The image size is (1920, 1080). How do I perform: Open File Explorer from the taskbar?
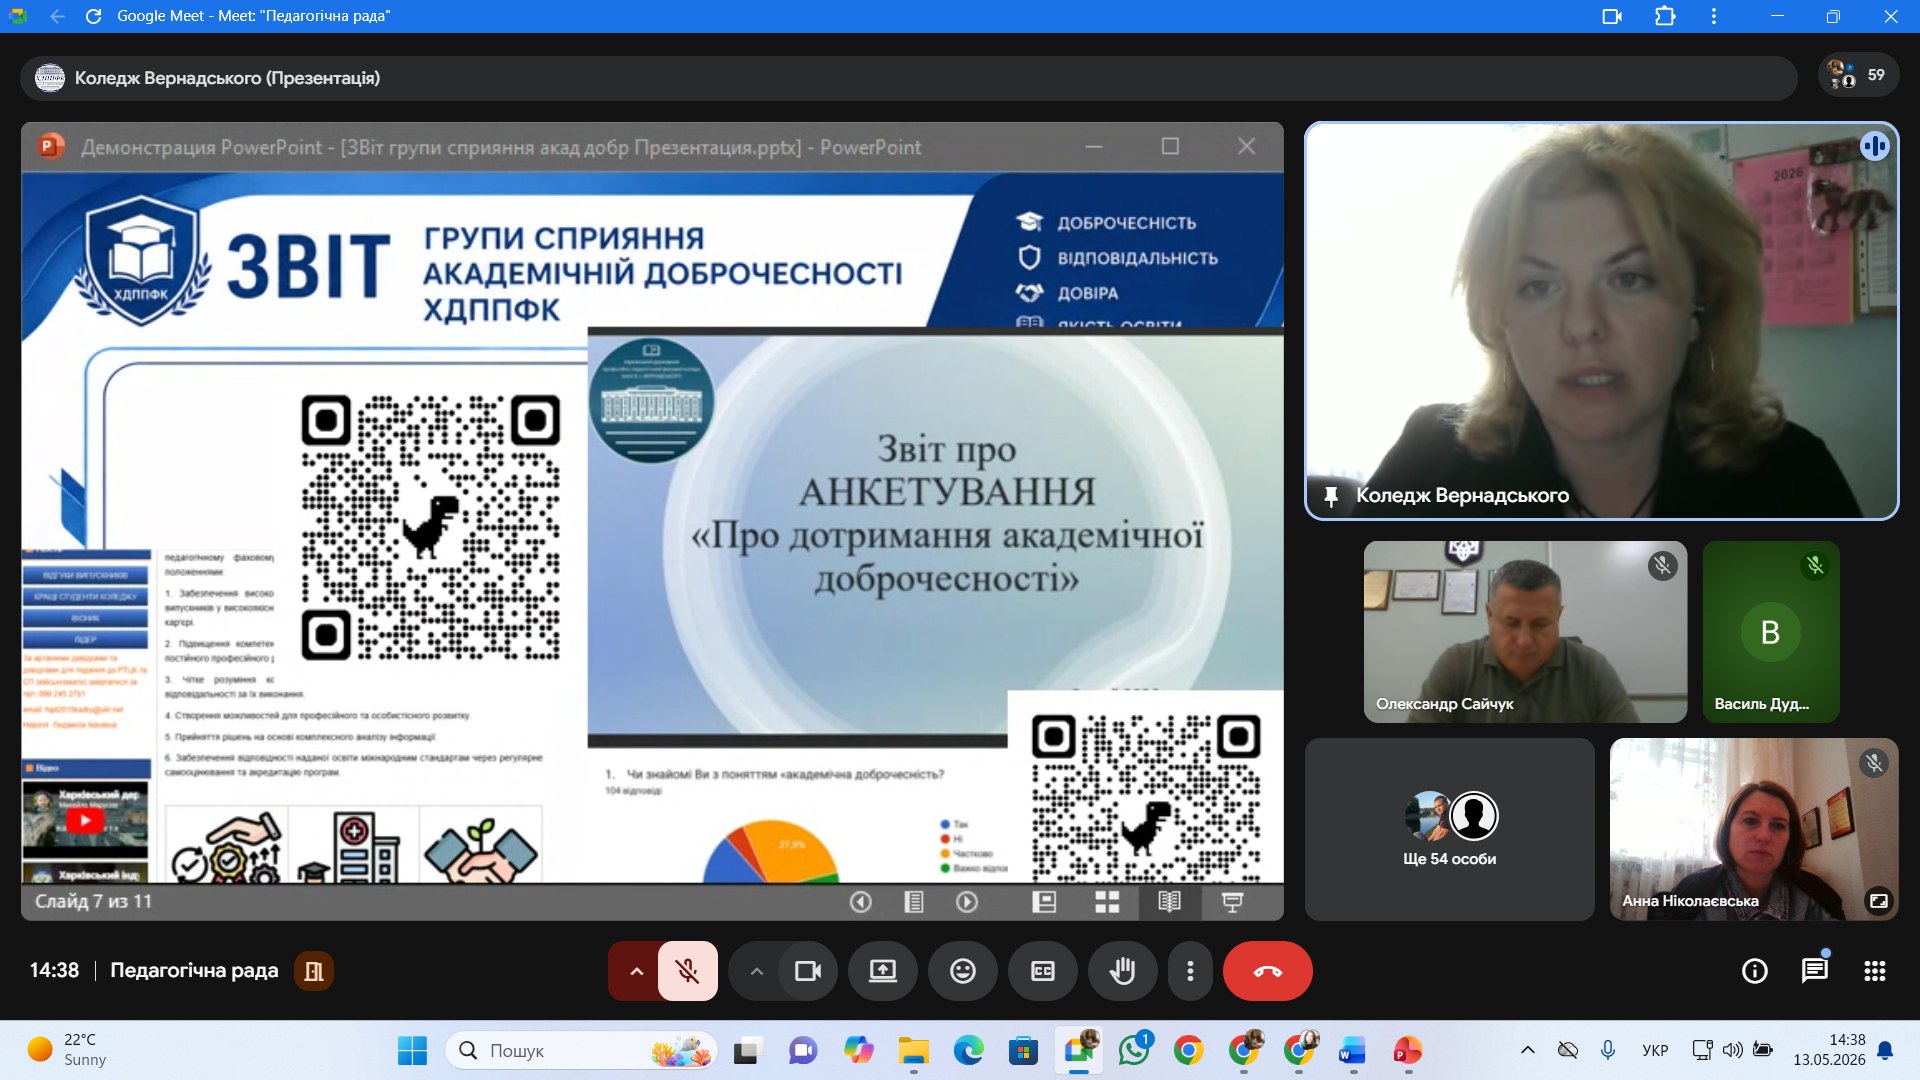913,1051
